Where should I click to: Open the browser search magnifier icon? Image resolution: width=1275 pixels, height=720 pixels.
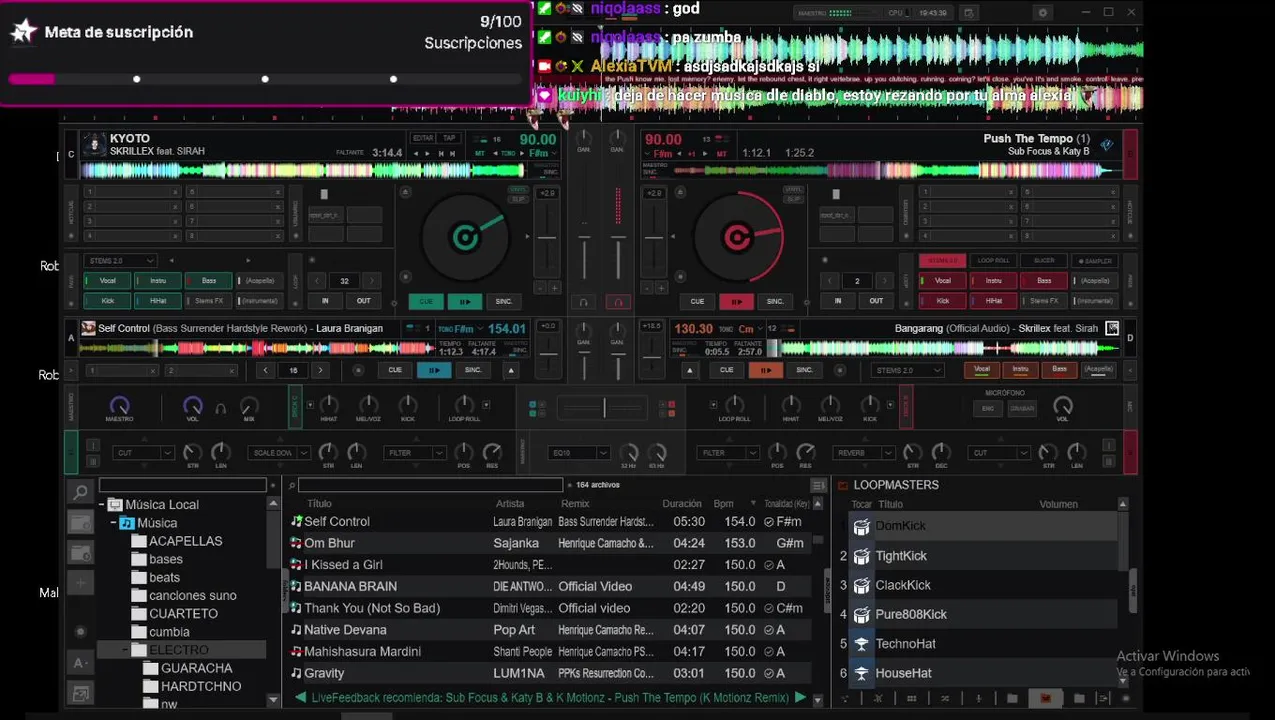coord(80,492)
